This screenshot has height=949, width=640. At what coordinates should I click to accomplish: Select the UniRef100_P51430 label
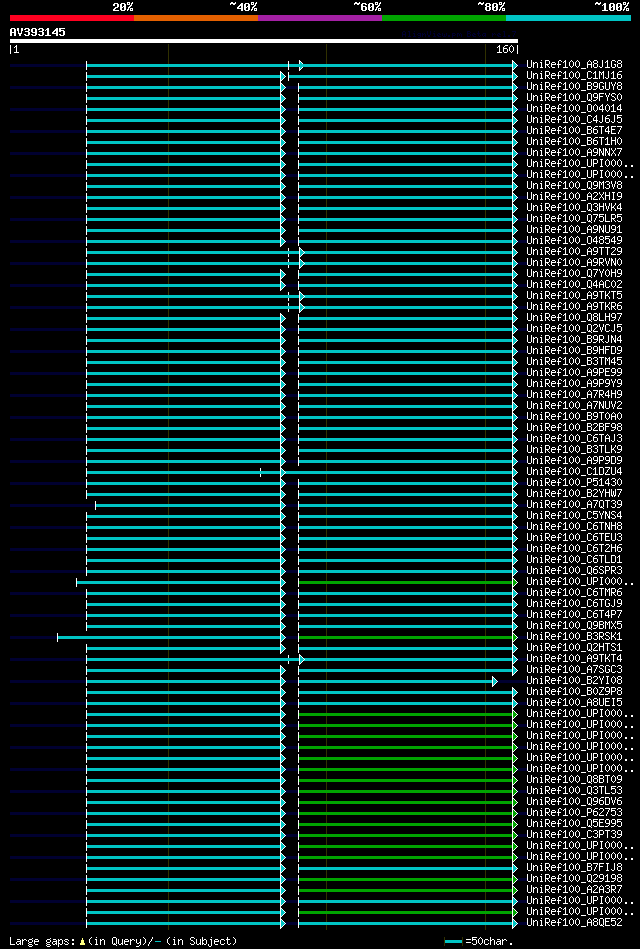point(574,482)
